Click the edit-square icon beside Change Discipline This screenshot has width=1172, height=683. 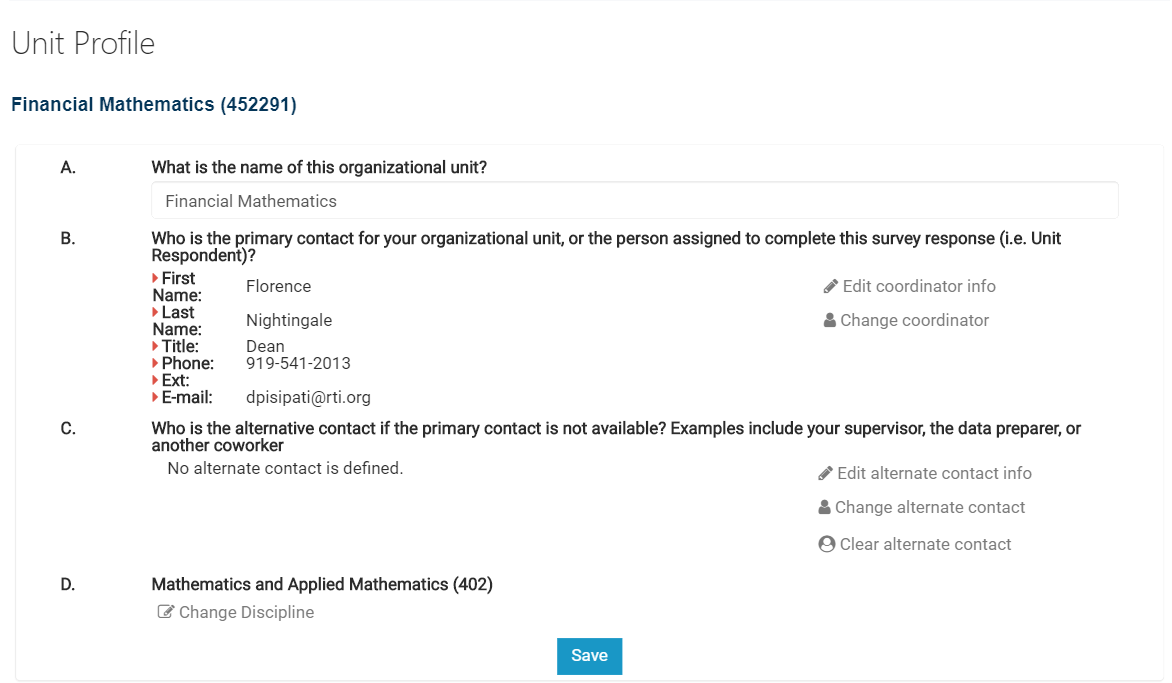166,612
